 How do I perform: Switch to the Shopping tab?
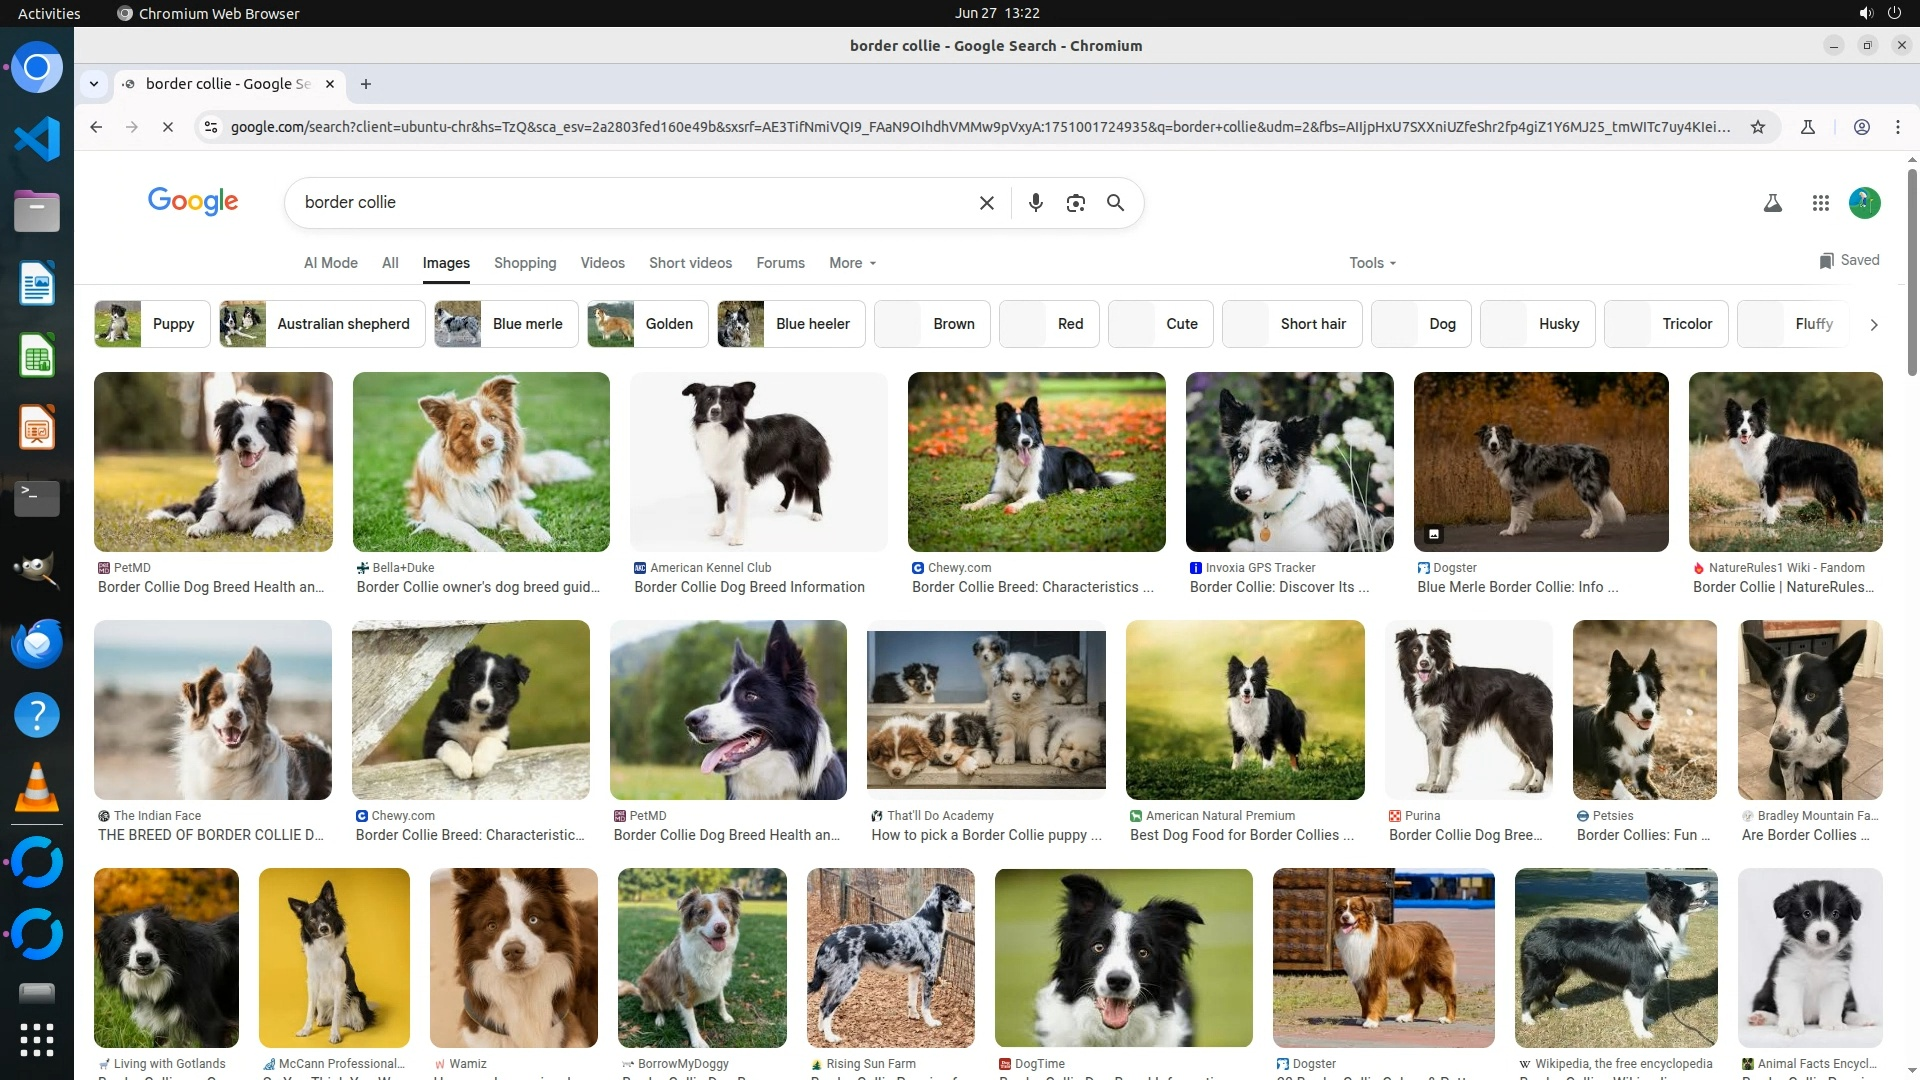coord(524,263)
